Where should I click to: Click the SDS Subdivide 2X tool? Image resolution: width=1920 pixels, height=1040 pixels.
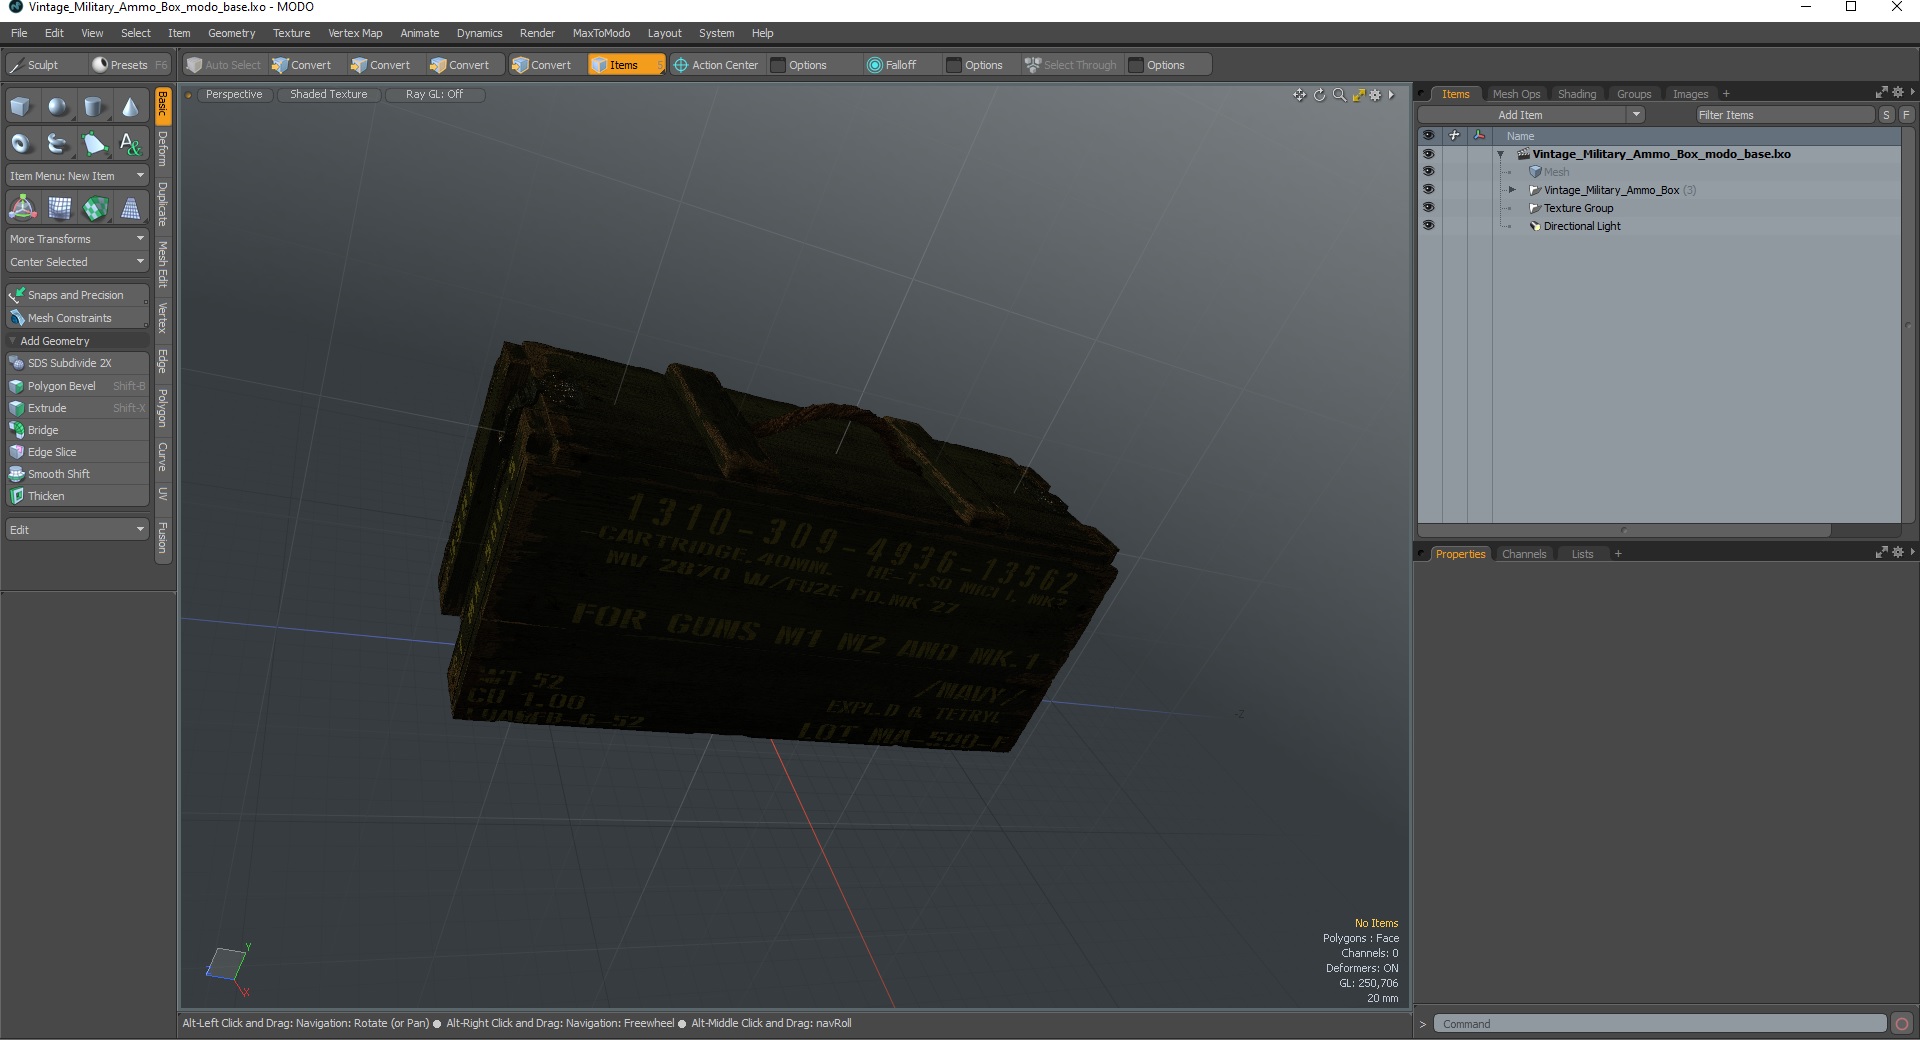(77, 363)
